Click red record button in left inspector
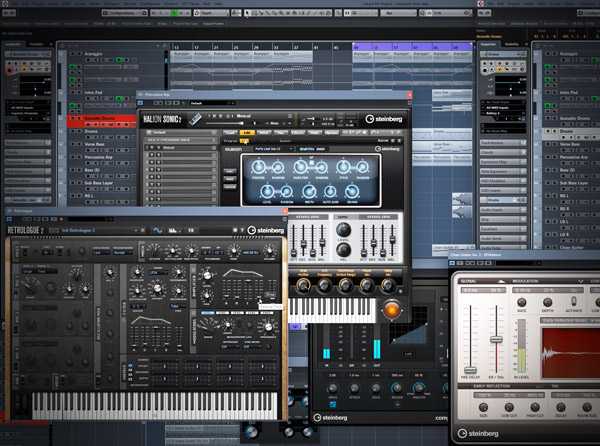This screenshot has height=446, width=600. pyautogui.click(x=10, y=70)
